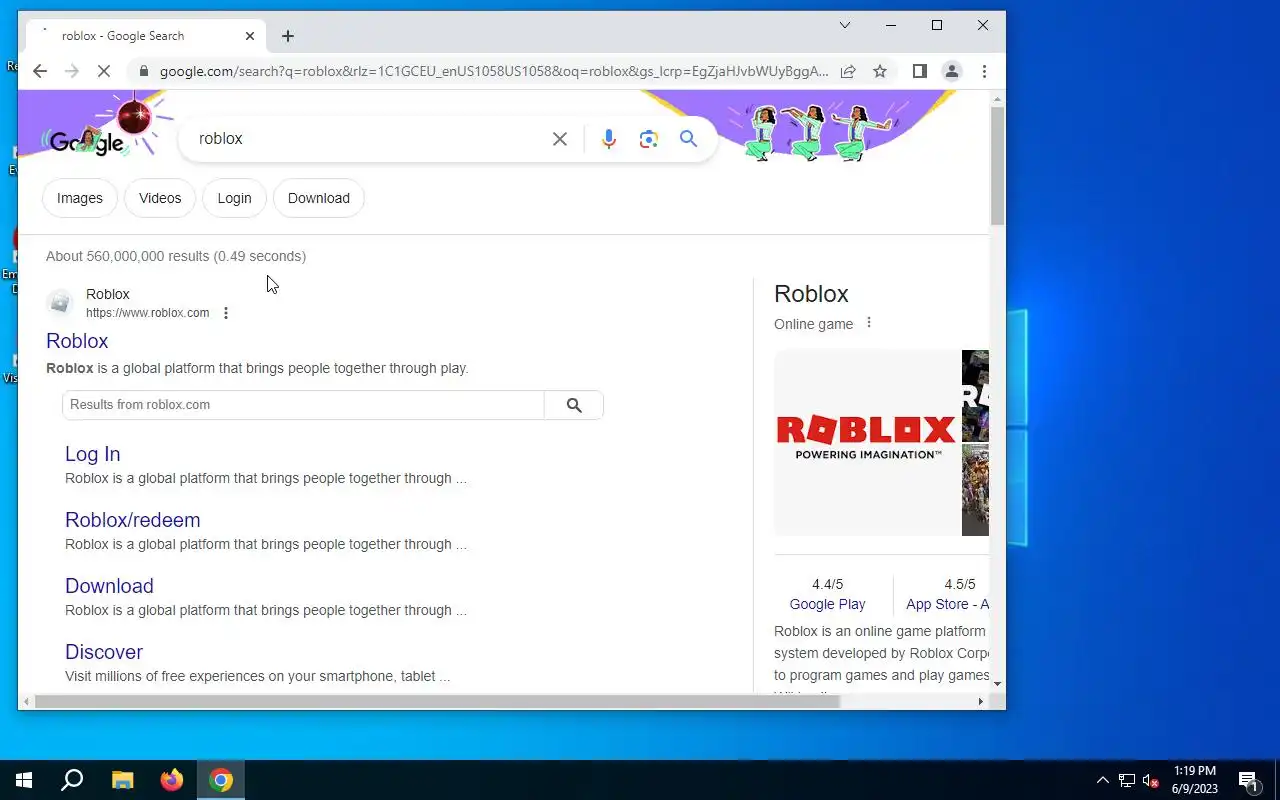Click the Google search magnifier button
This screenshot has height=800, width=1280.
click(x=689, y=139)
